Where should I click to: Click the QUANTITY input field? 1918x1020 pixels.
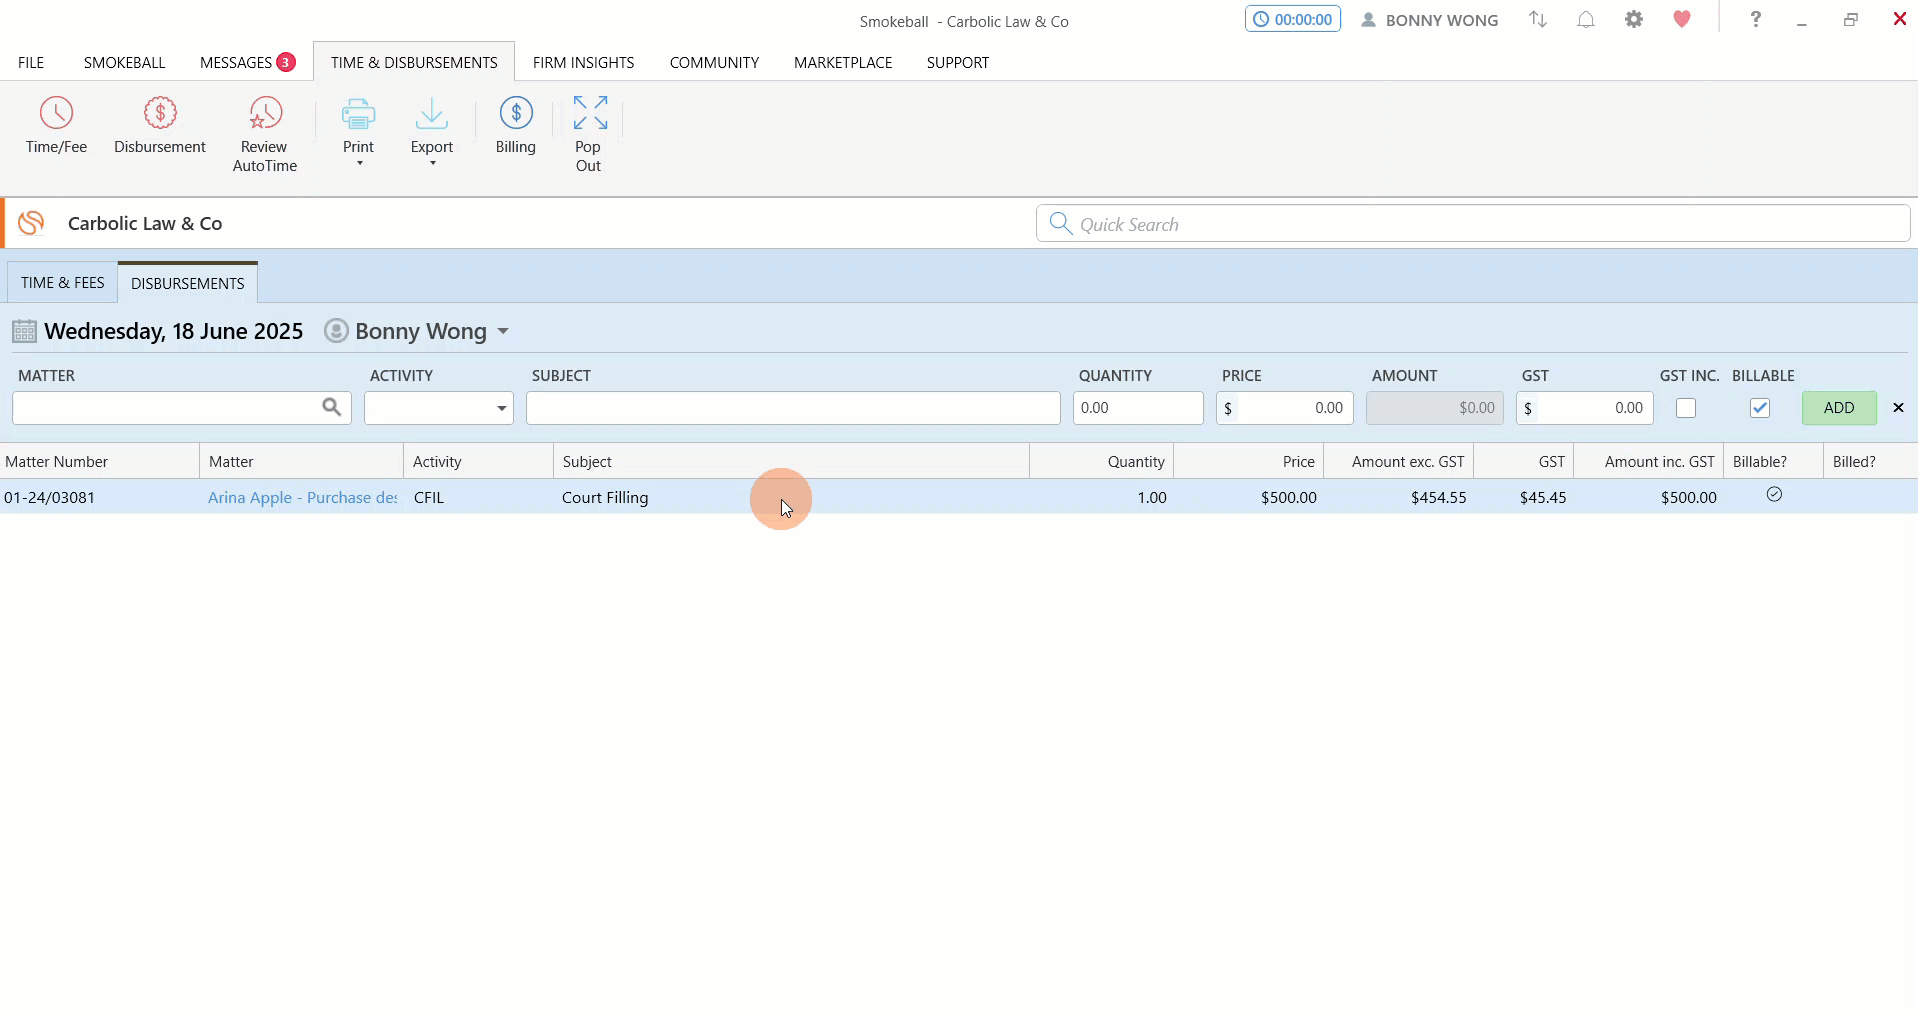click(1138, 408)
